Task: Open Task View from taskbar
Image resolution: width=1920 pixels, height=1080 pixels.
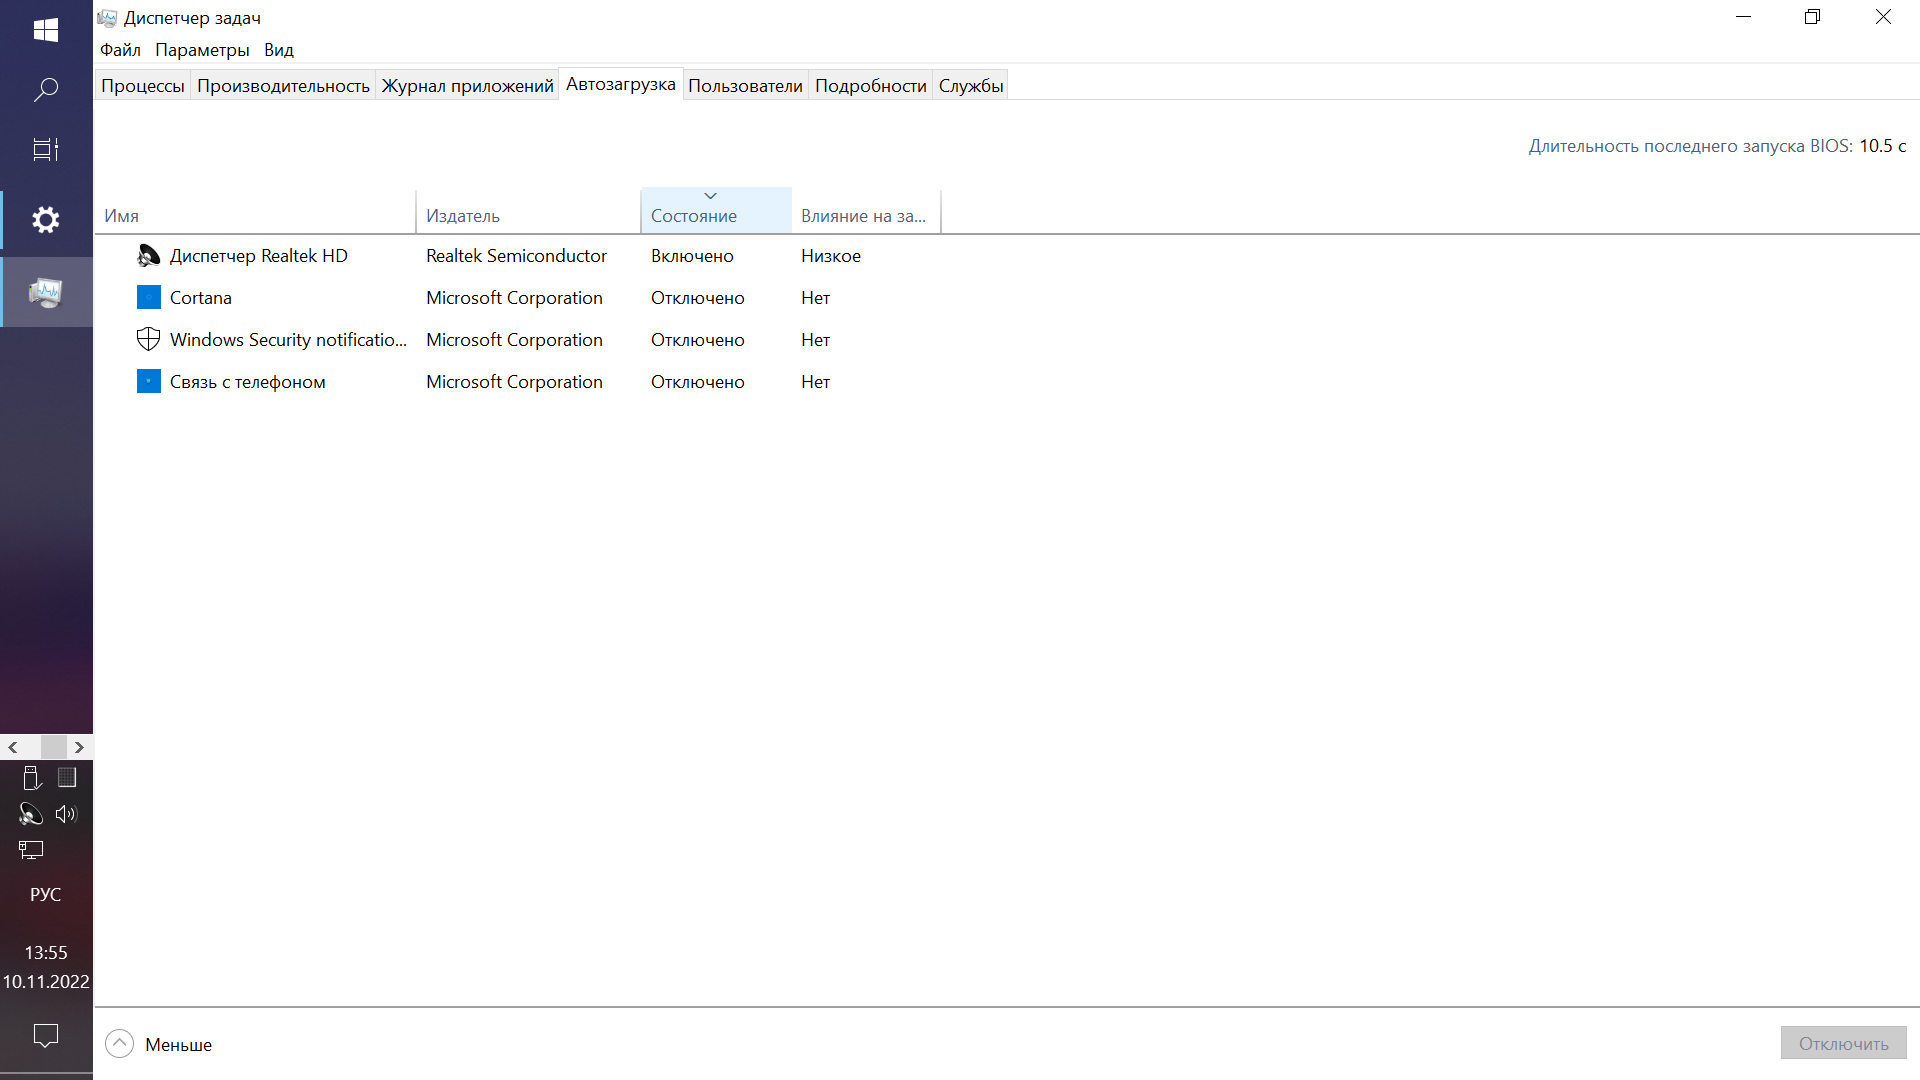Action: point(46,150)
